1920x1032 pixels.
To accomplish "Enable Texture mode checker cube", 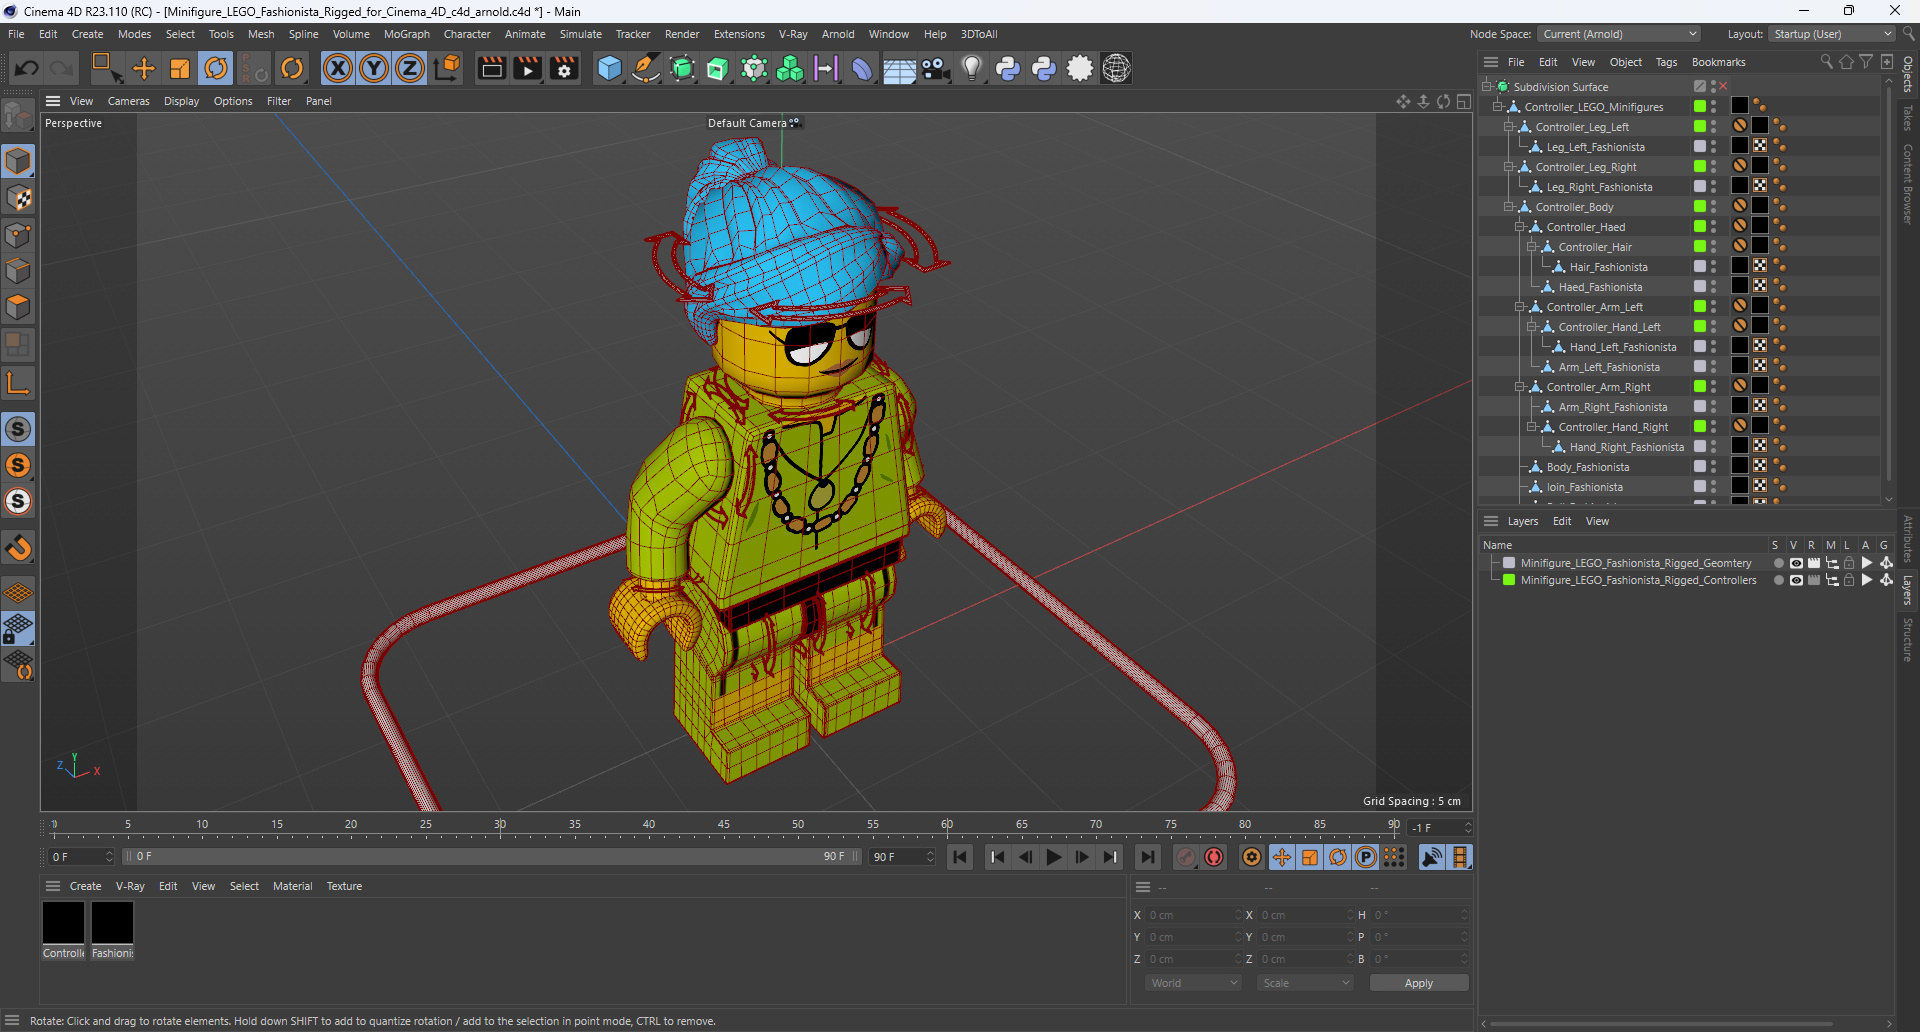I will pos(18,198).
